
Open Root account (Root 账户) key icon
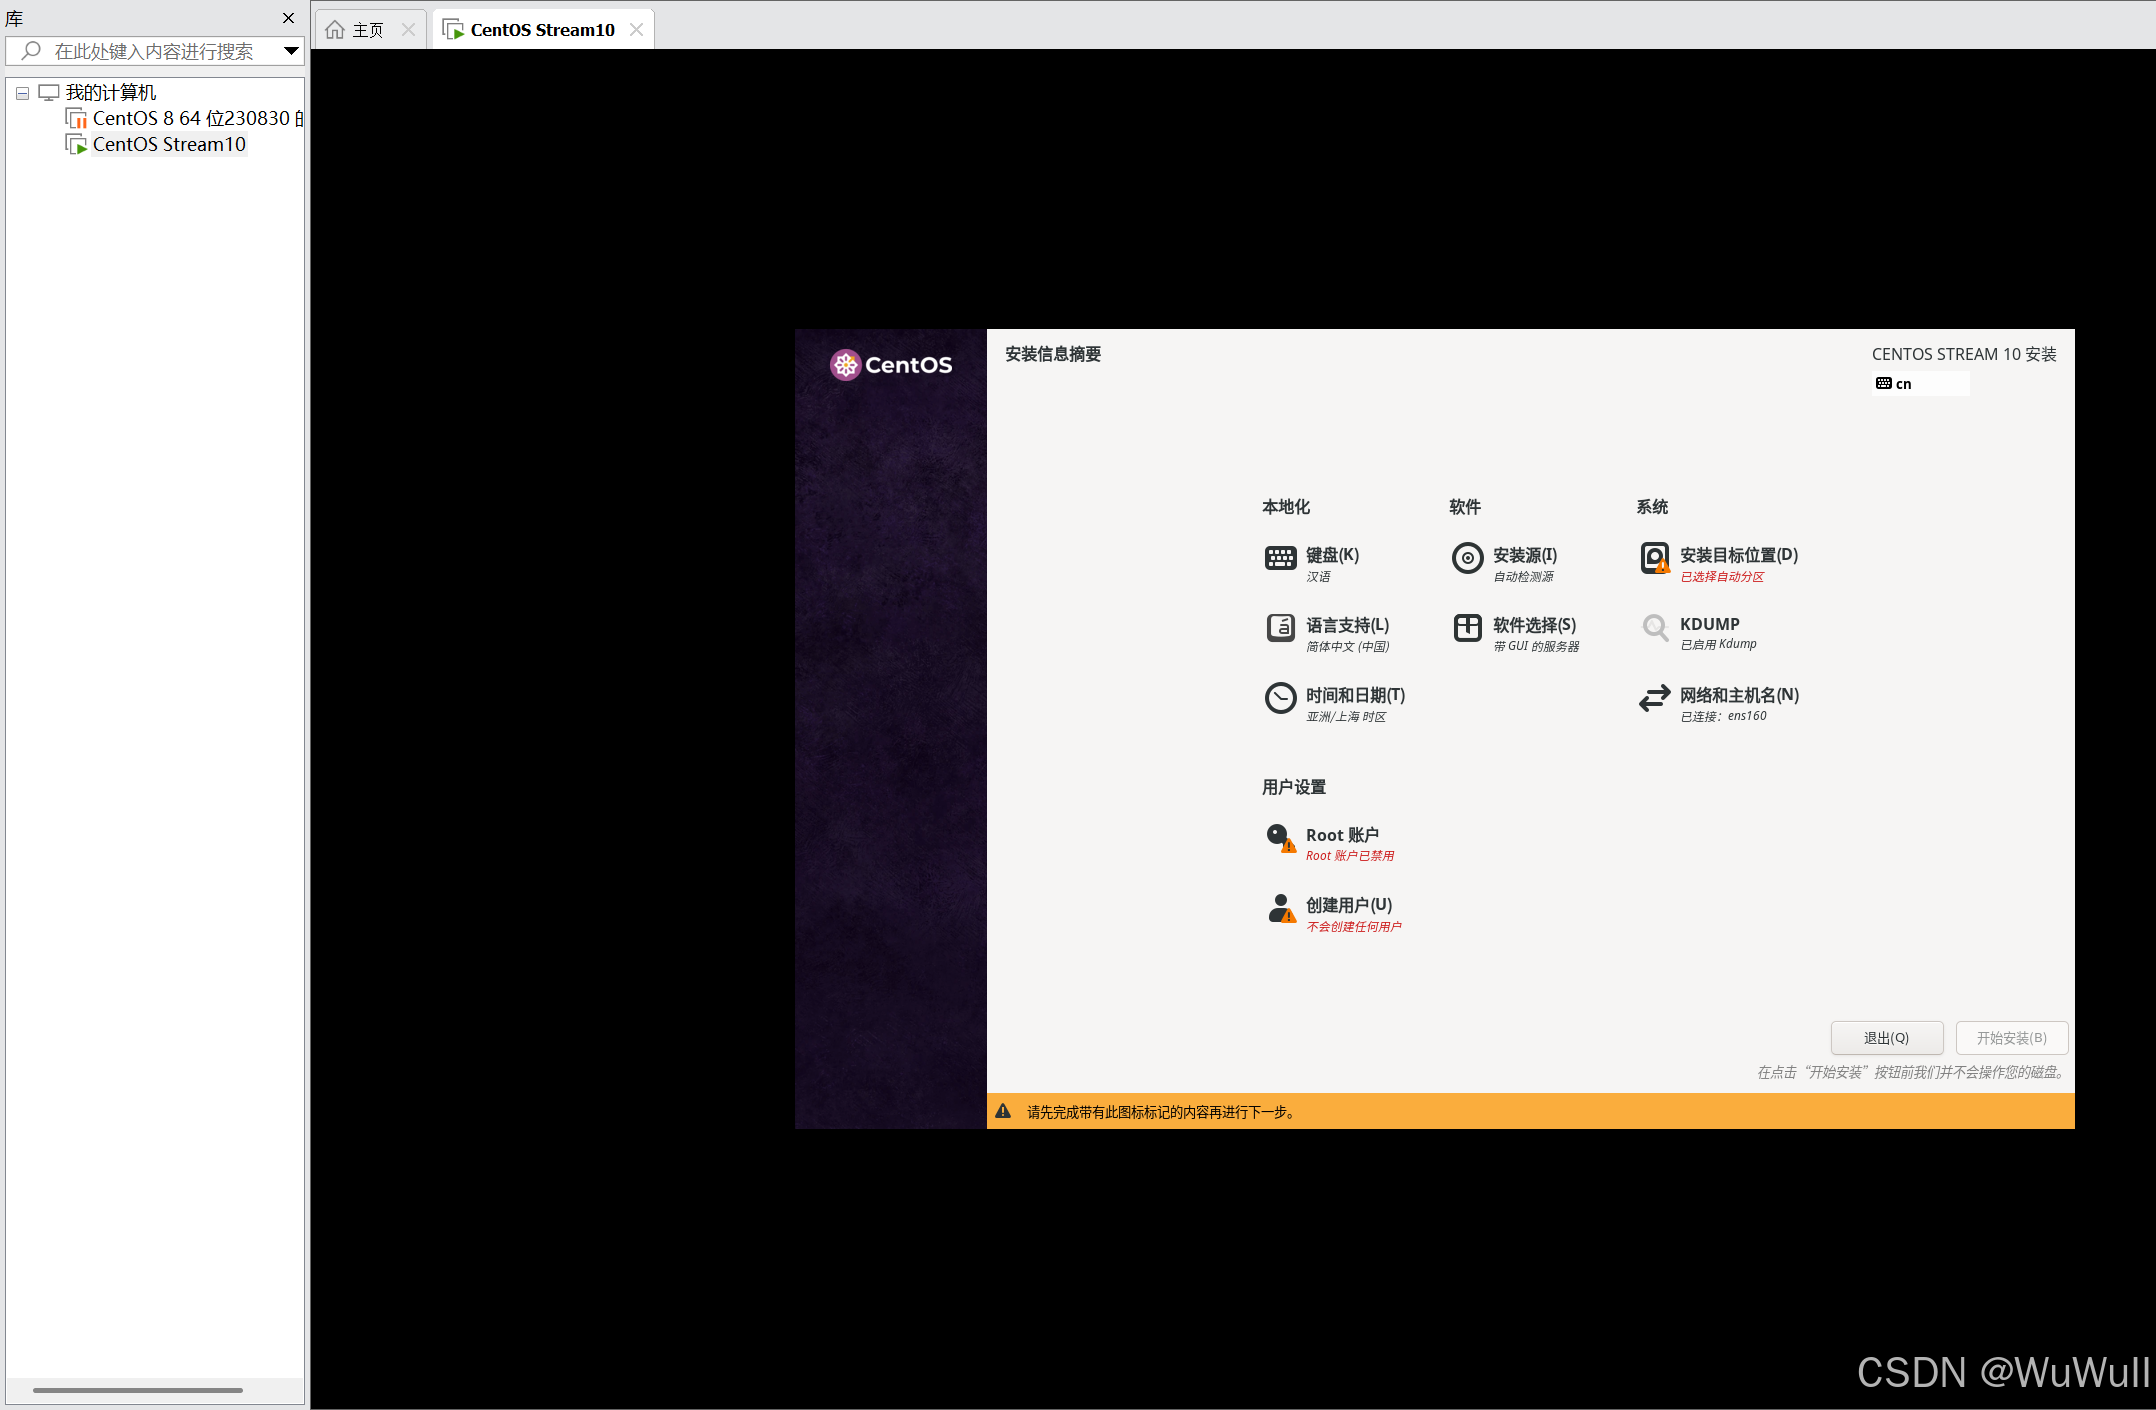click(x=1280, y=838)
